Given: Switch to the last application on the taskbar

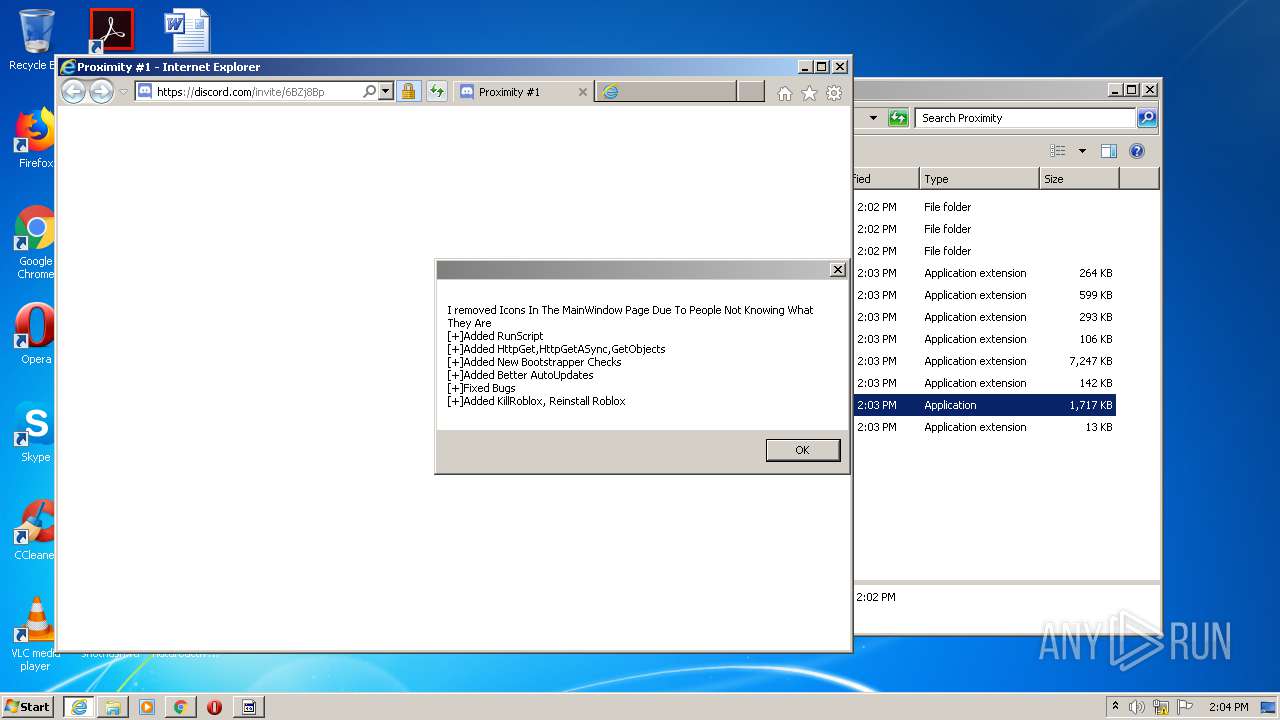Looking at the screenshot, I should [249, 706].
